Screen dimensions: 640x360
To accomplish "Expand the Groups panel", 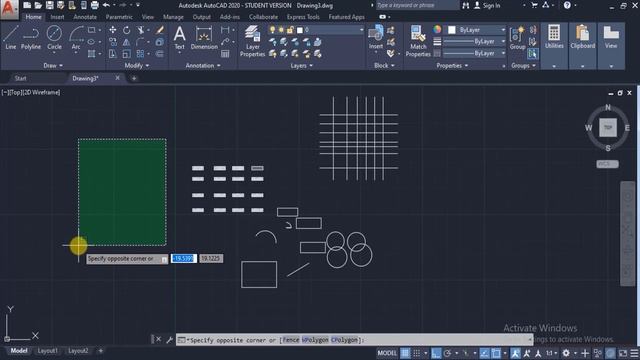I will coord(523,65).
